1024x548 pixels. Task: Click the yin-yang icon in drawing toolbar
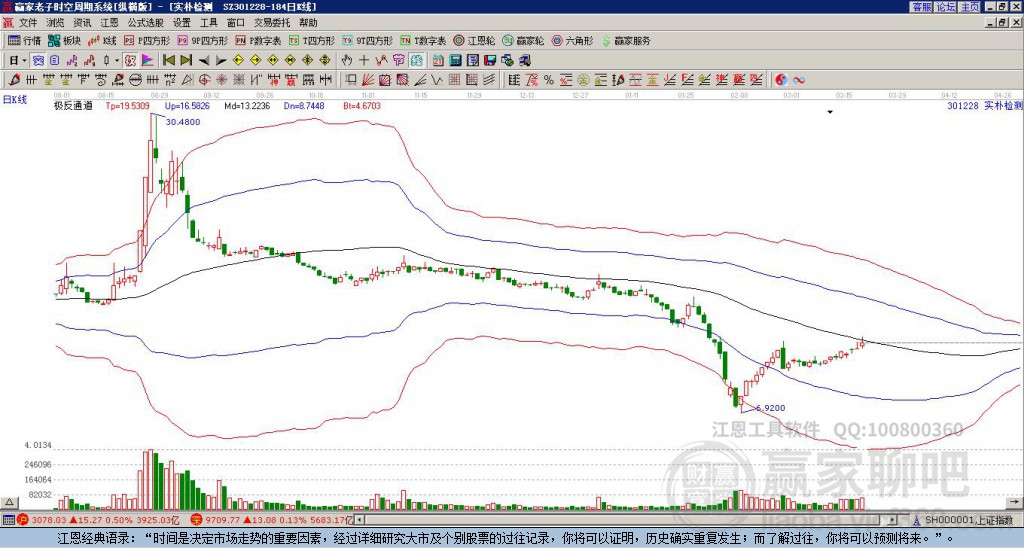click(780, 80)
